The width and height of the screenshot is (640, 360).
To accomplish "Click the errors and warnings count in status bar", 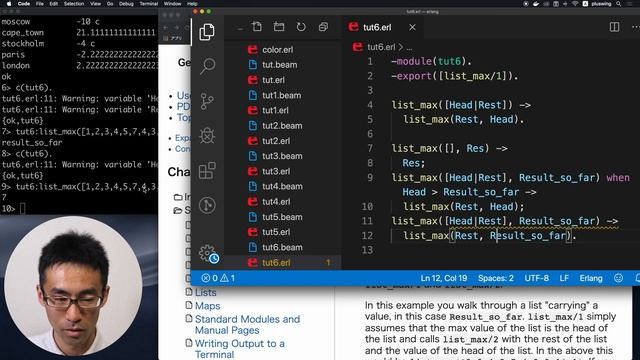I will pyautogui.click(x=218, y=278).
